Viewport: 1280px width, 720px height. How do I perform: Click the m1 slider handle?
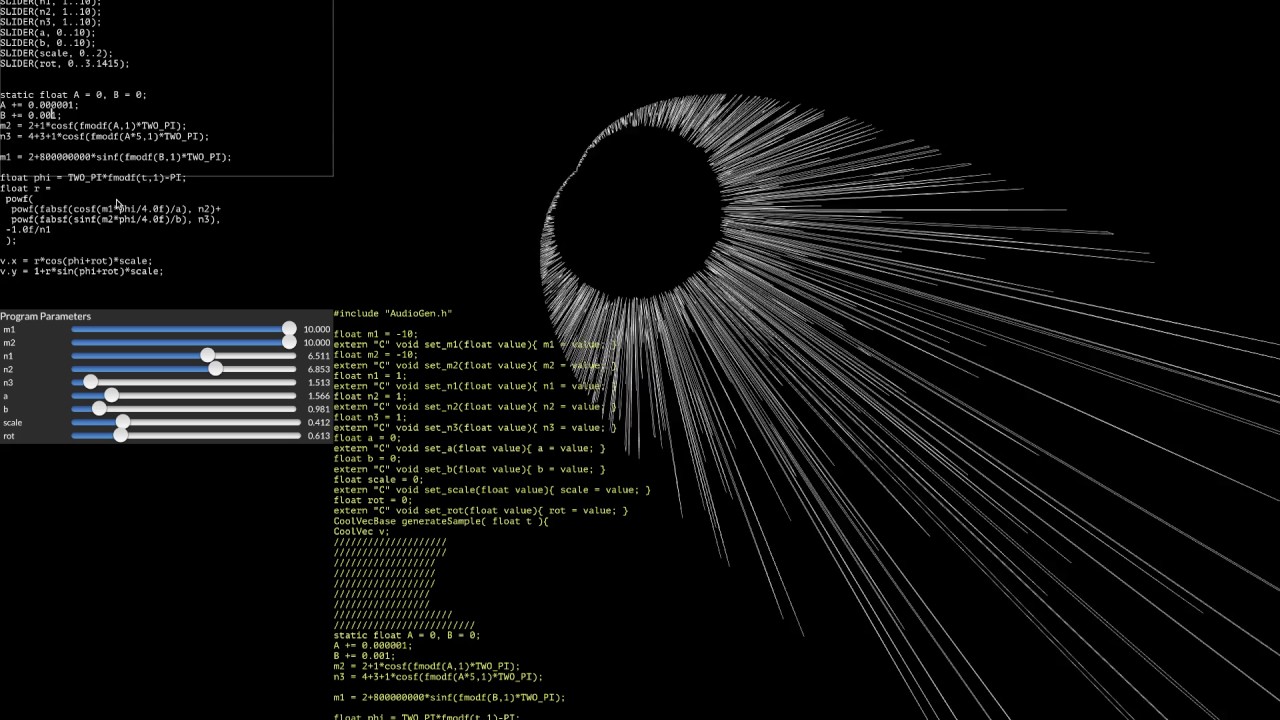[289, 329]
